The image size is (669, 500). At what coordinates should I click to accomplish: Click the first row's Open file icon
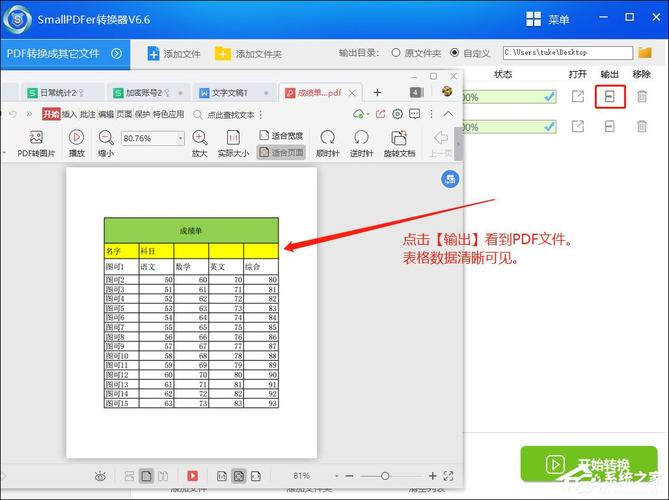(x=578, y=96)
